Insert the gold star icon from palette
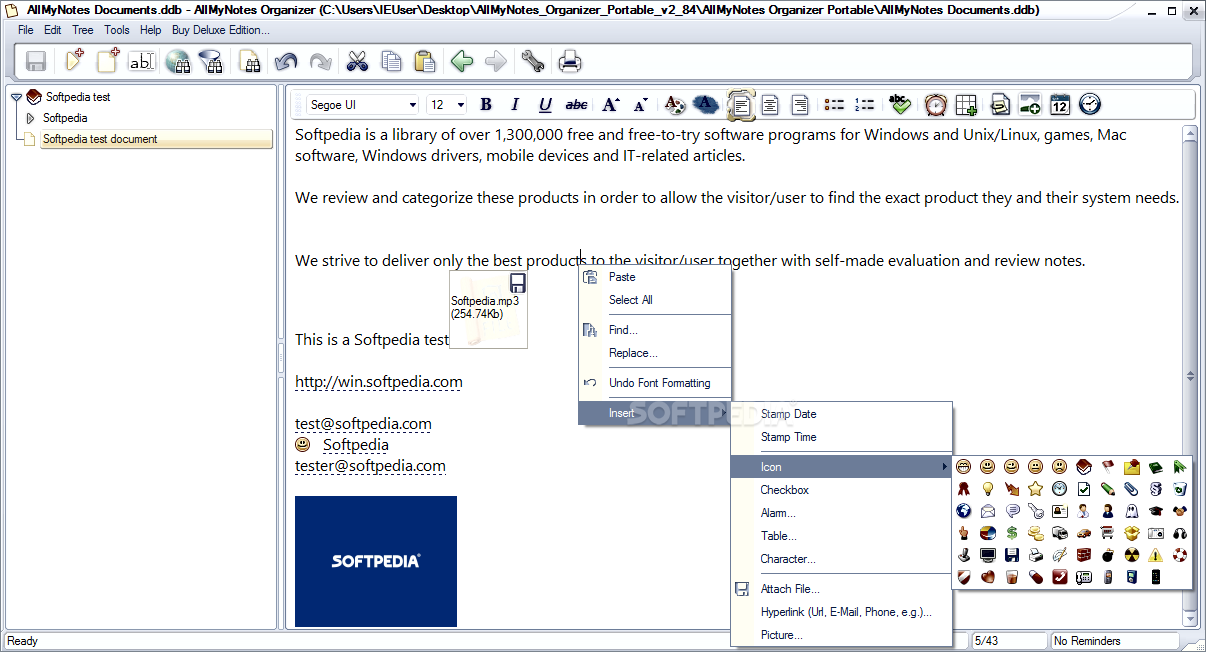 (x=1035, y=489)
